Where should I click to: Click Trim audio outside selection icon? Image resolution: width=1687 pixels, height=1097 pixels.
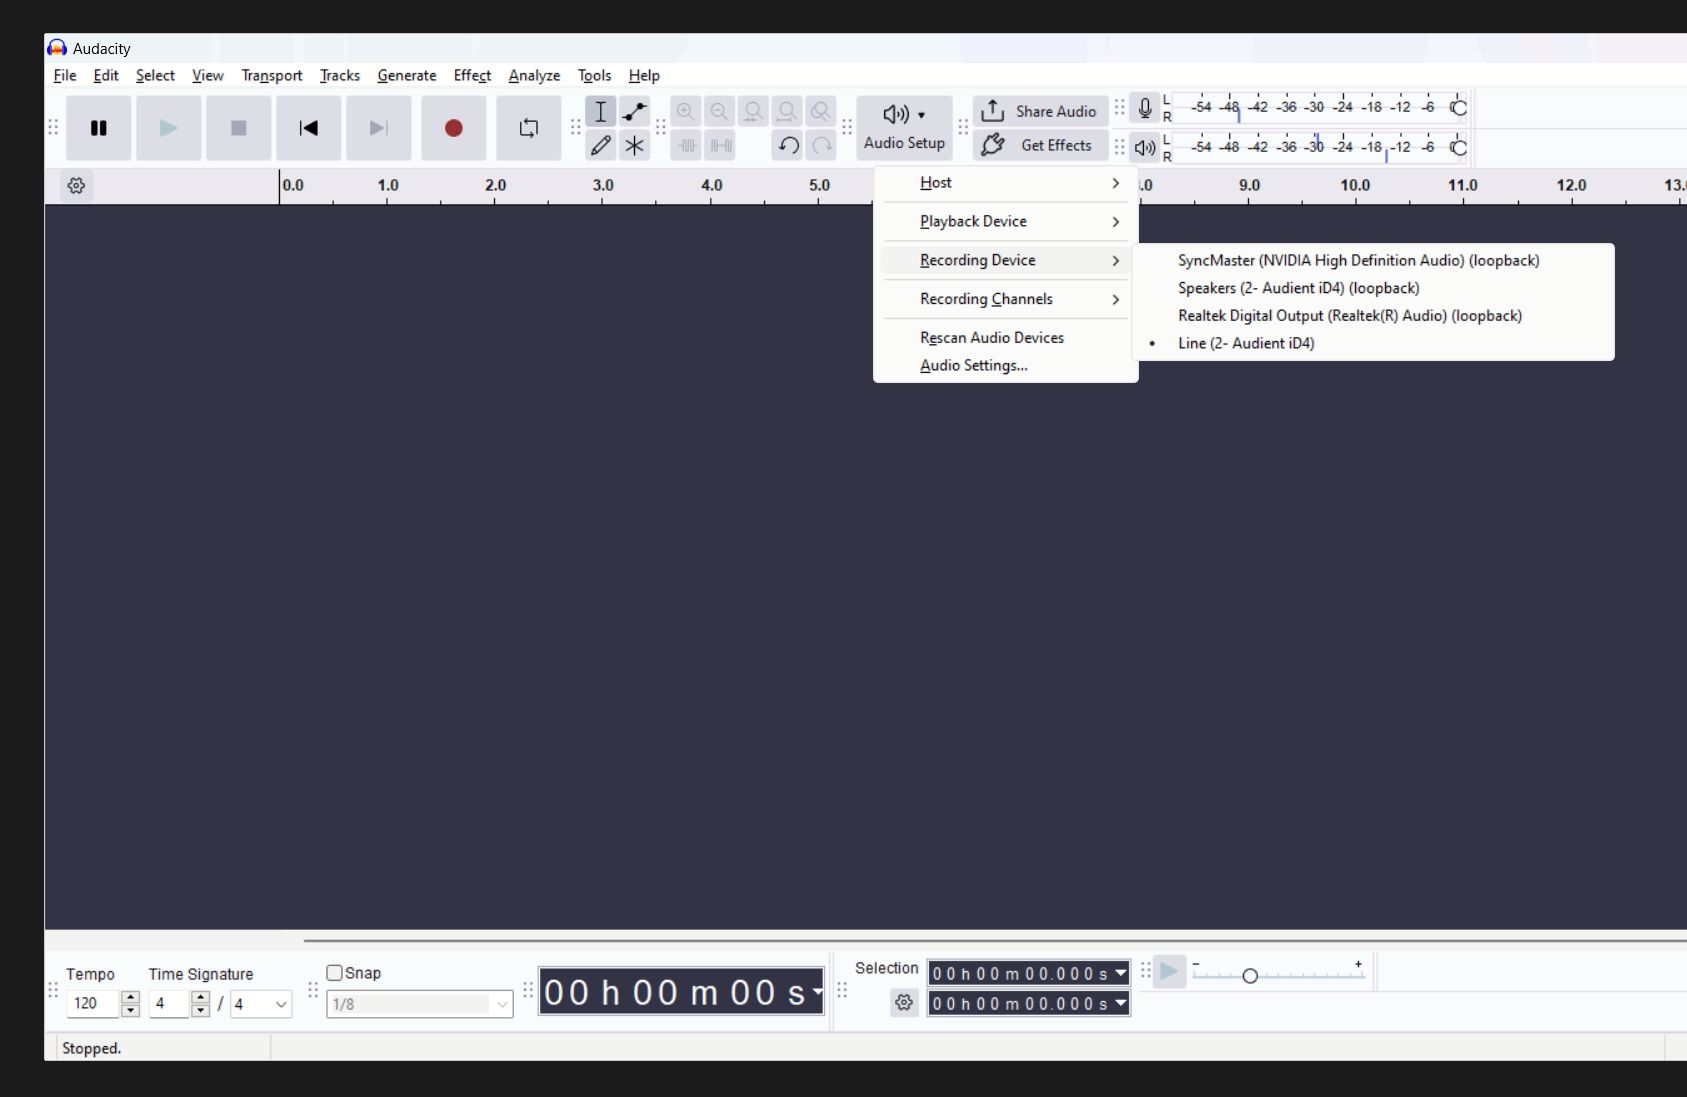[686, 145]
